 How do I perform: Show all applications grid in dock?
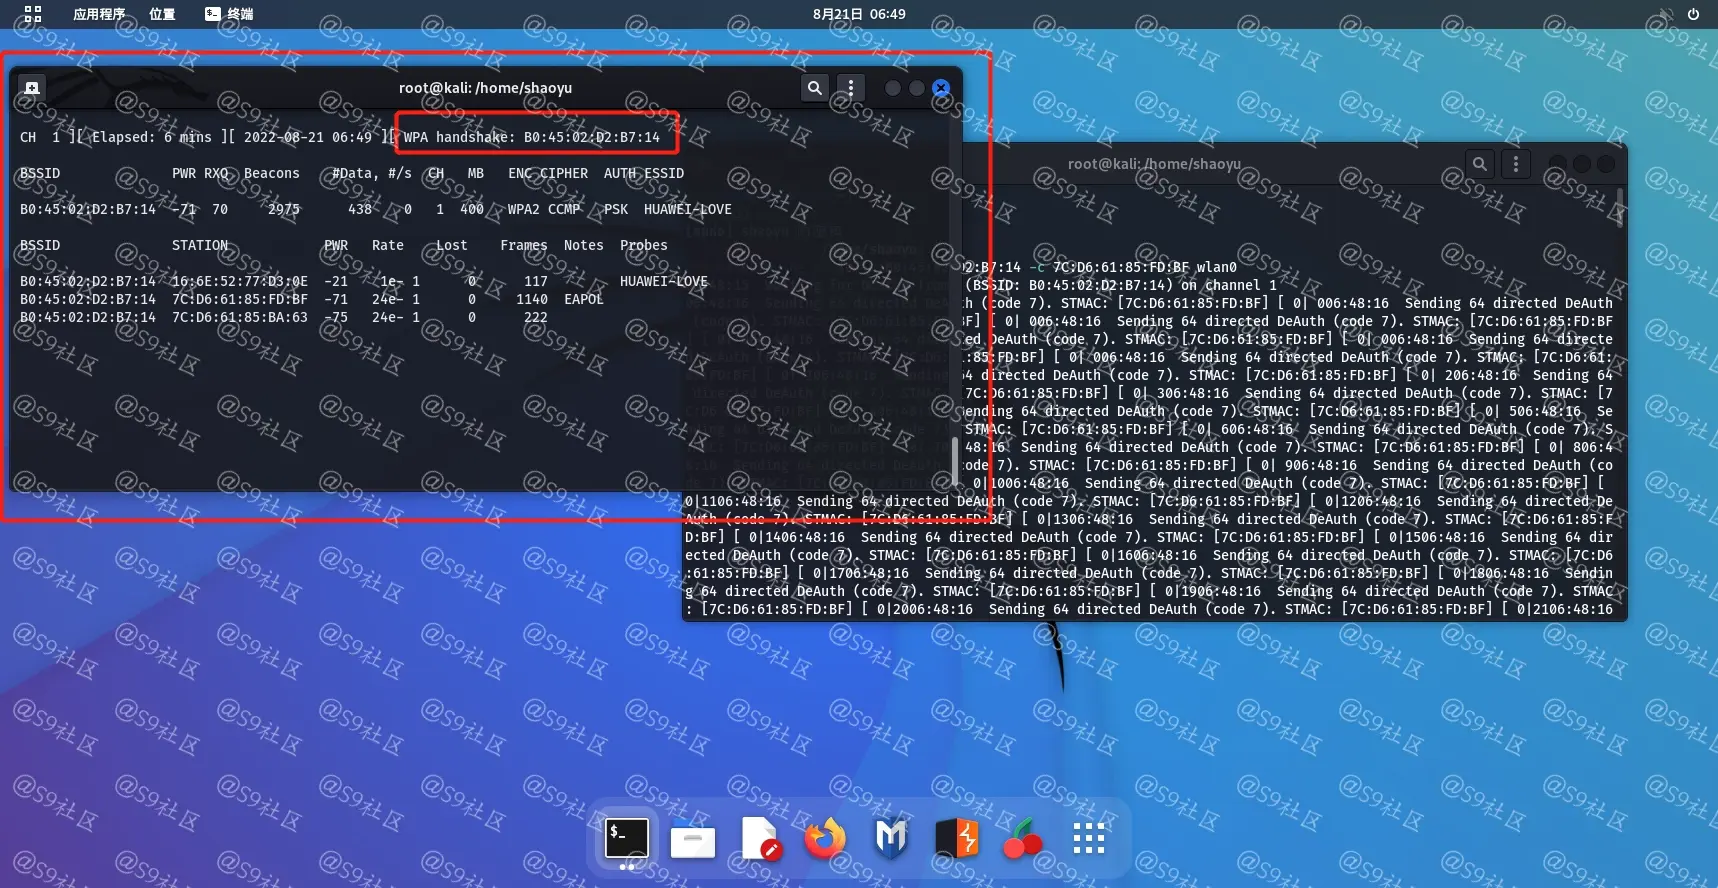[1088, 839]
